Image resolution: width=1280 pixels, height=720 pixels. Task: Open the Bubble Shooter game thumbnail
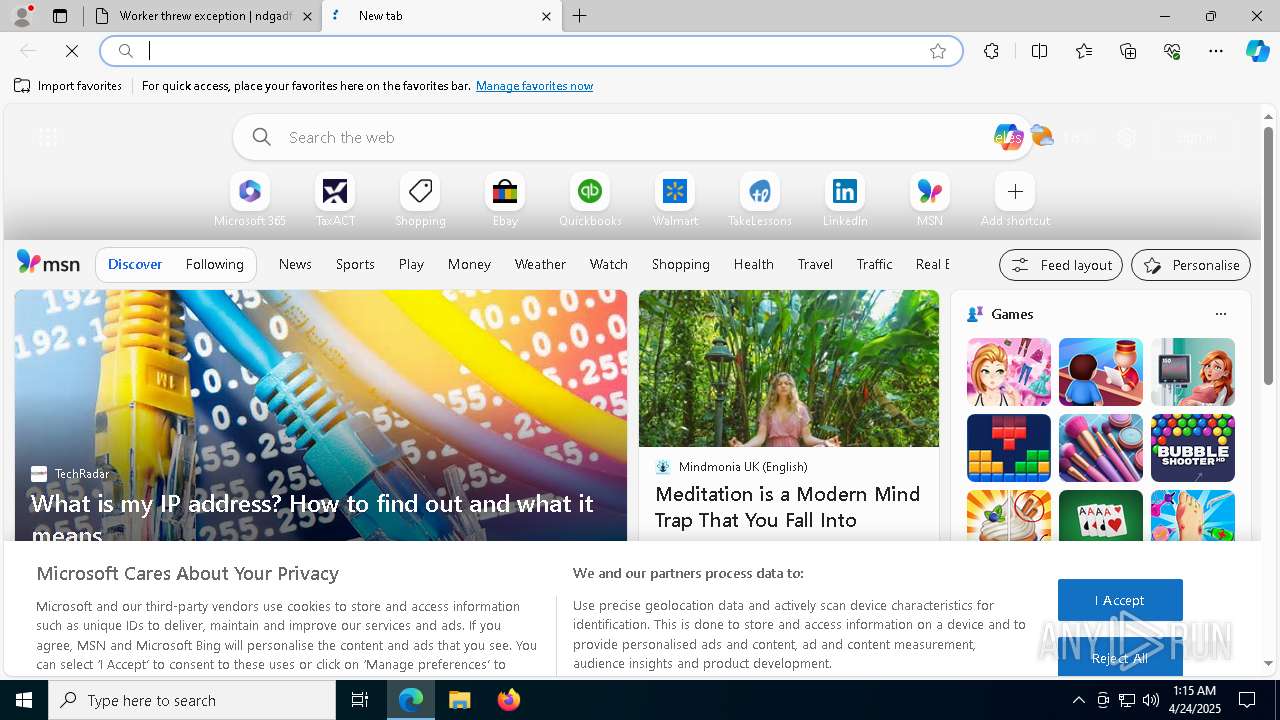point(1193,448)
